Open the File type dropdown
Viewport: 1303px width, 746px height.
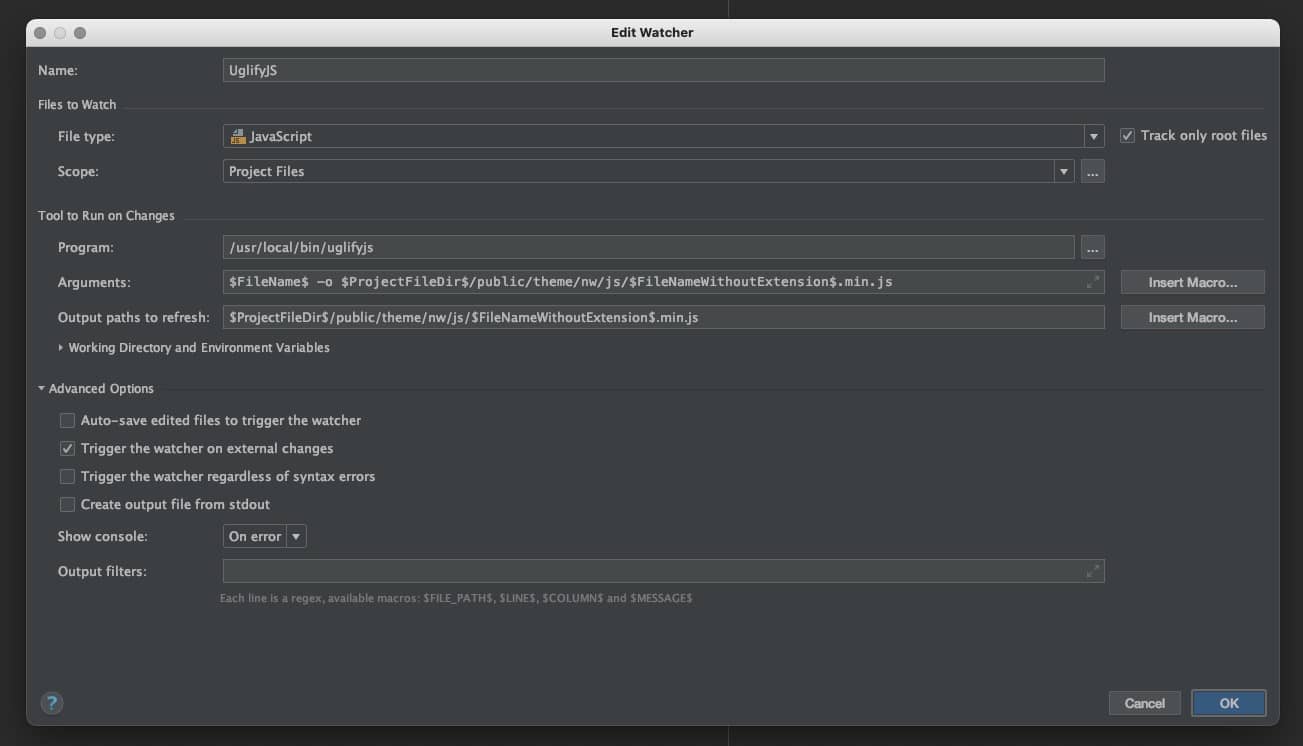(x=1094, y=136)
